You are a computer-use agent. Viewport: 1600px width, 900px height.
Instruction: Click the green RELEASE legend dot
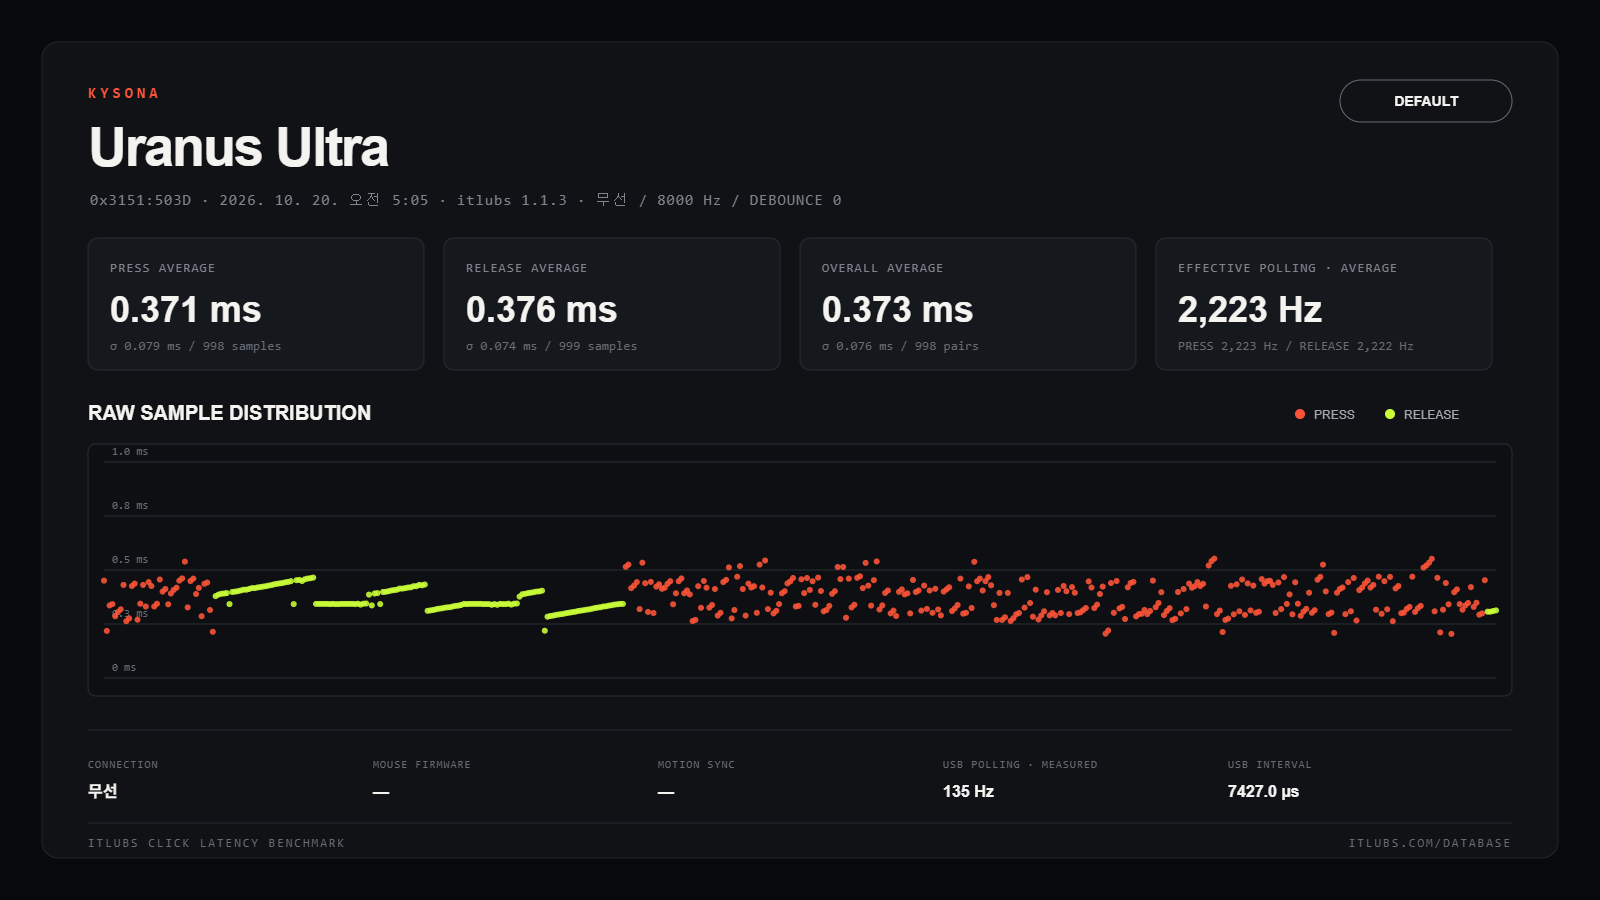tap(1390, 414)
